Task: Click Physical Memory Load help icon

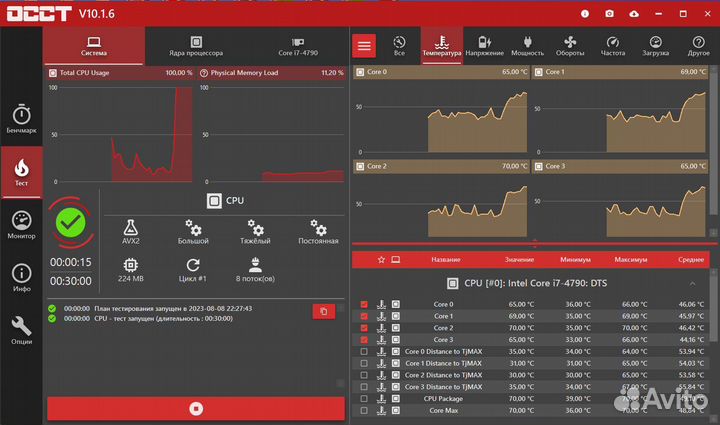Action: [204, 73]
